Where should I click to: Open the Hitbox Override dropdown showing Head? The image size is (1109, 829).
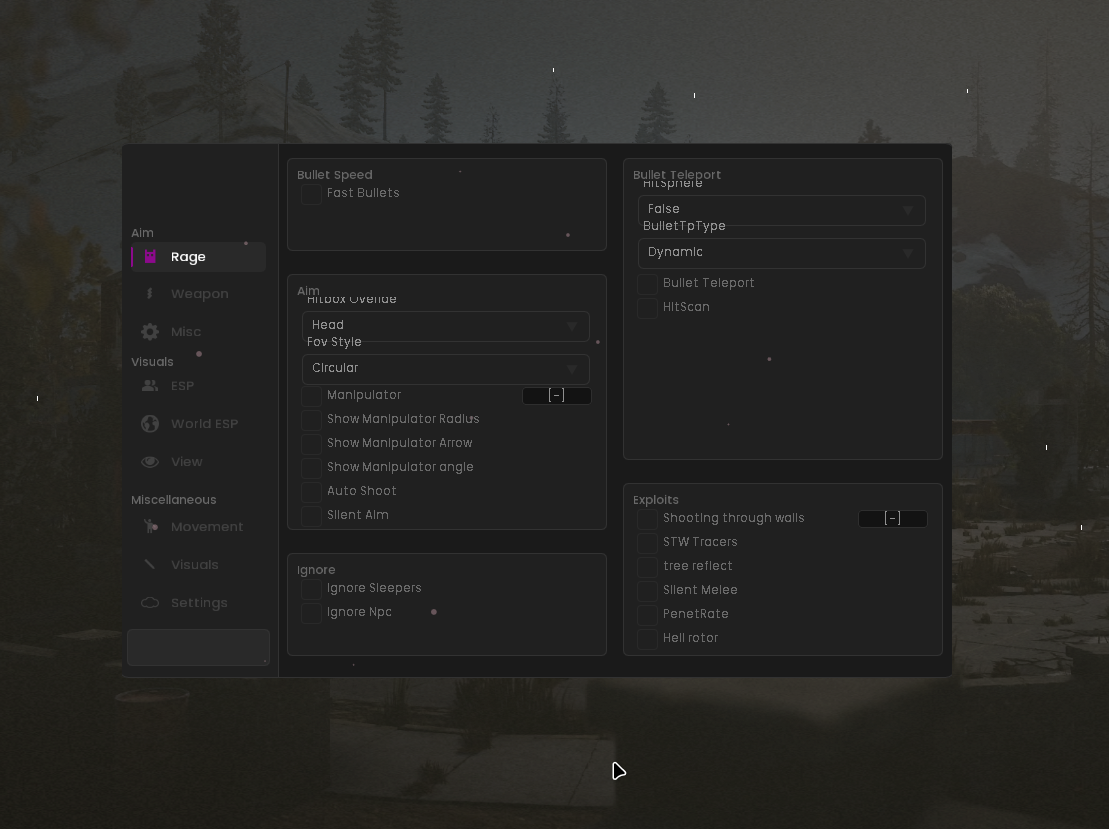pyautogui.click(x=446, y=326)
